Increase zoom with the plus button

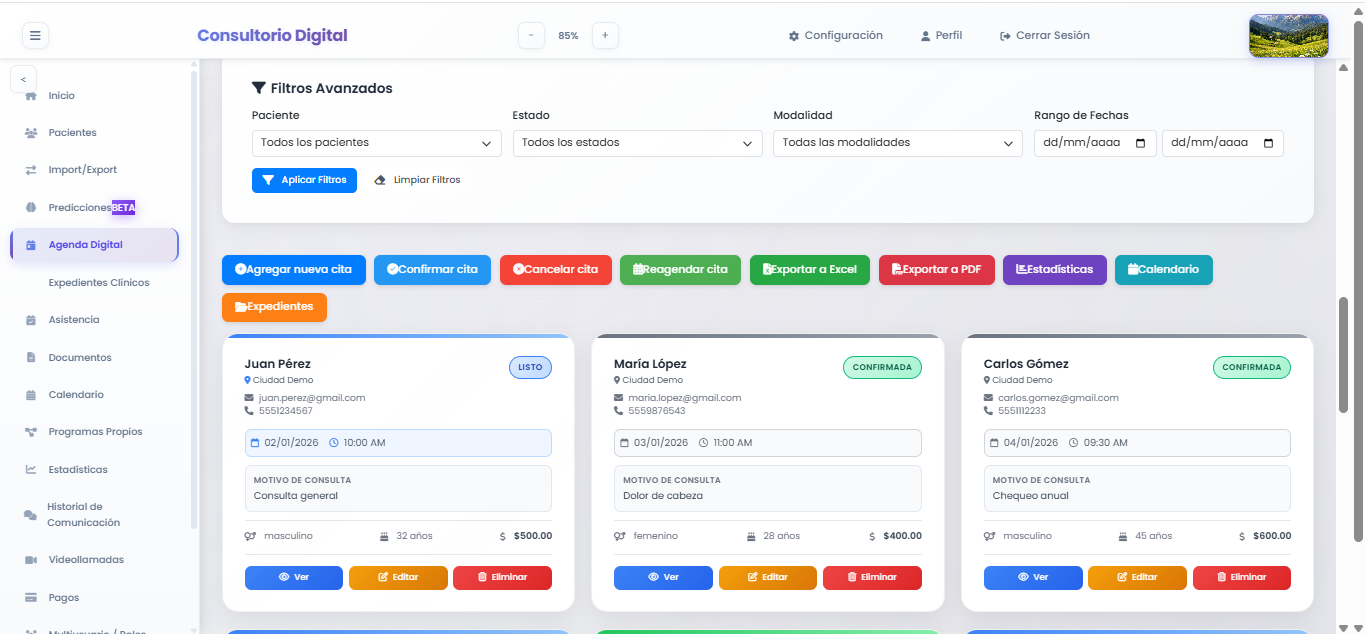[605, 35]
